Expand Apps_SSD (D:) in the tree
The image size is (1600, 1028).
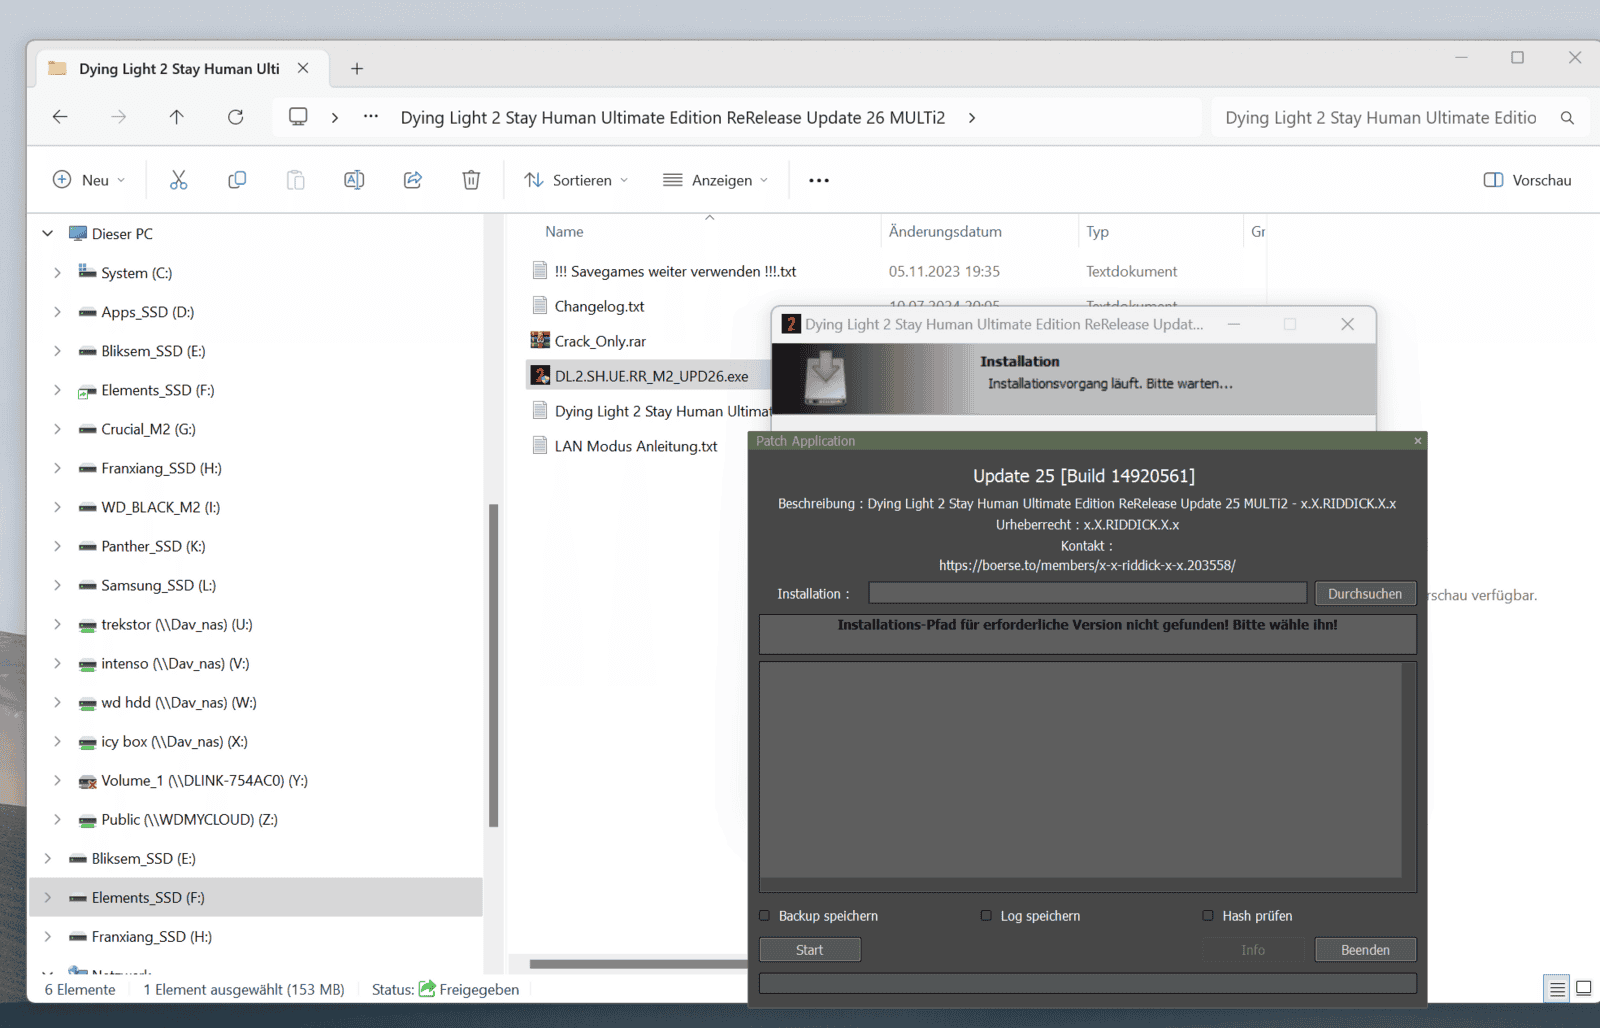pyautogui.click(x=57, y=311)
